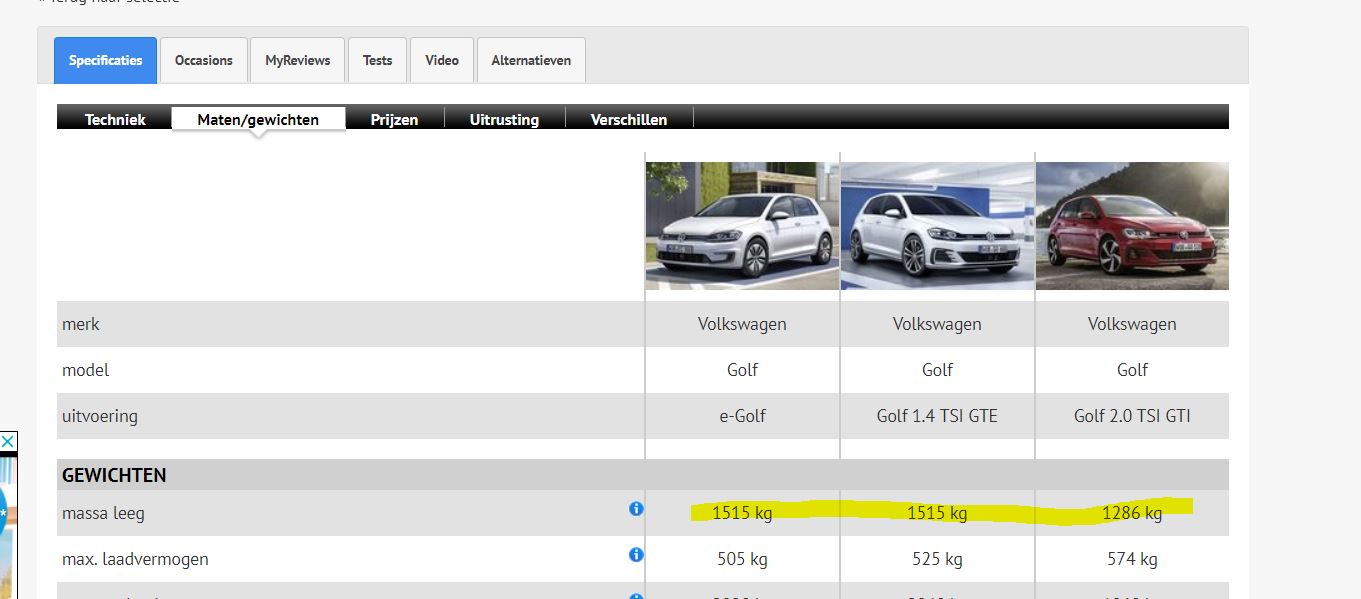
Task: Open the Uitrusting sub-tab
Action: [504, 119]
